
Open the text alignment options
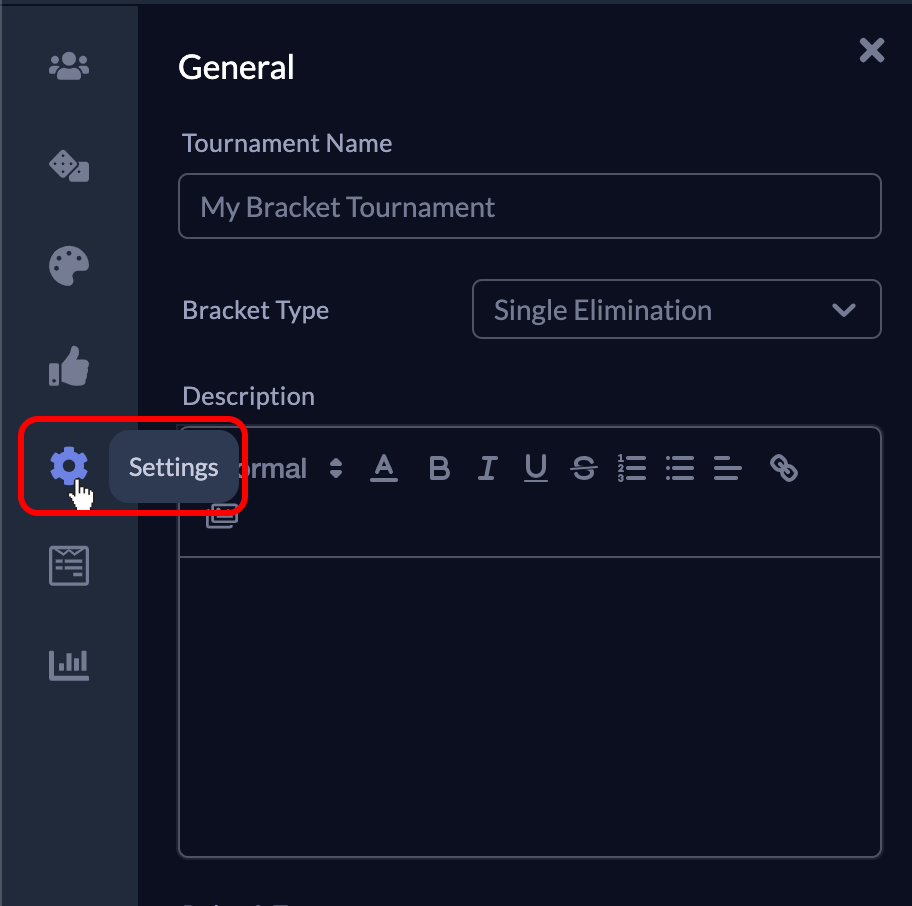point(728,467)
